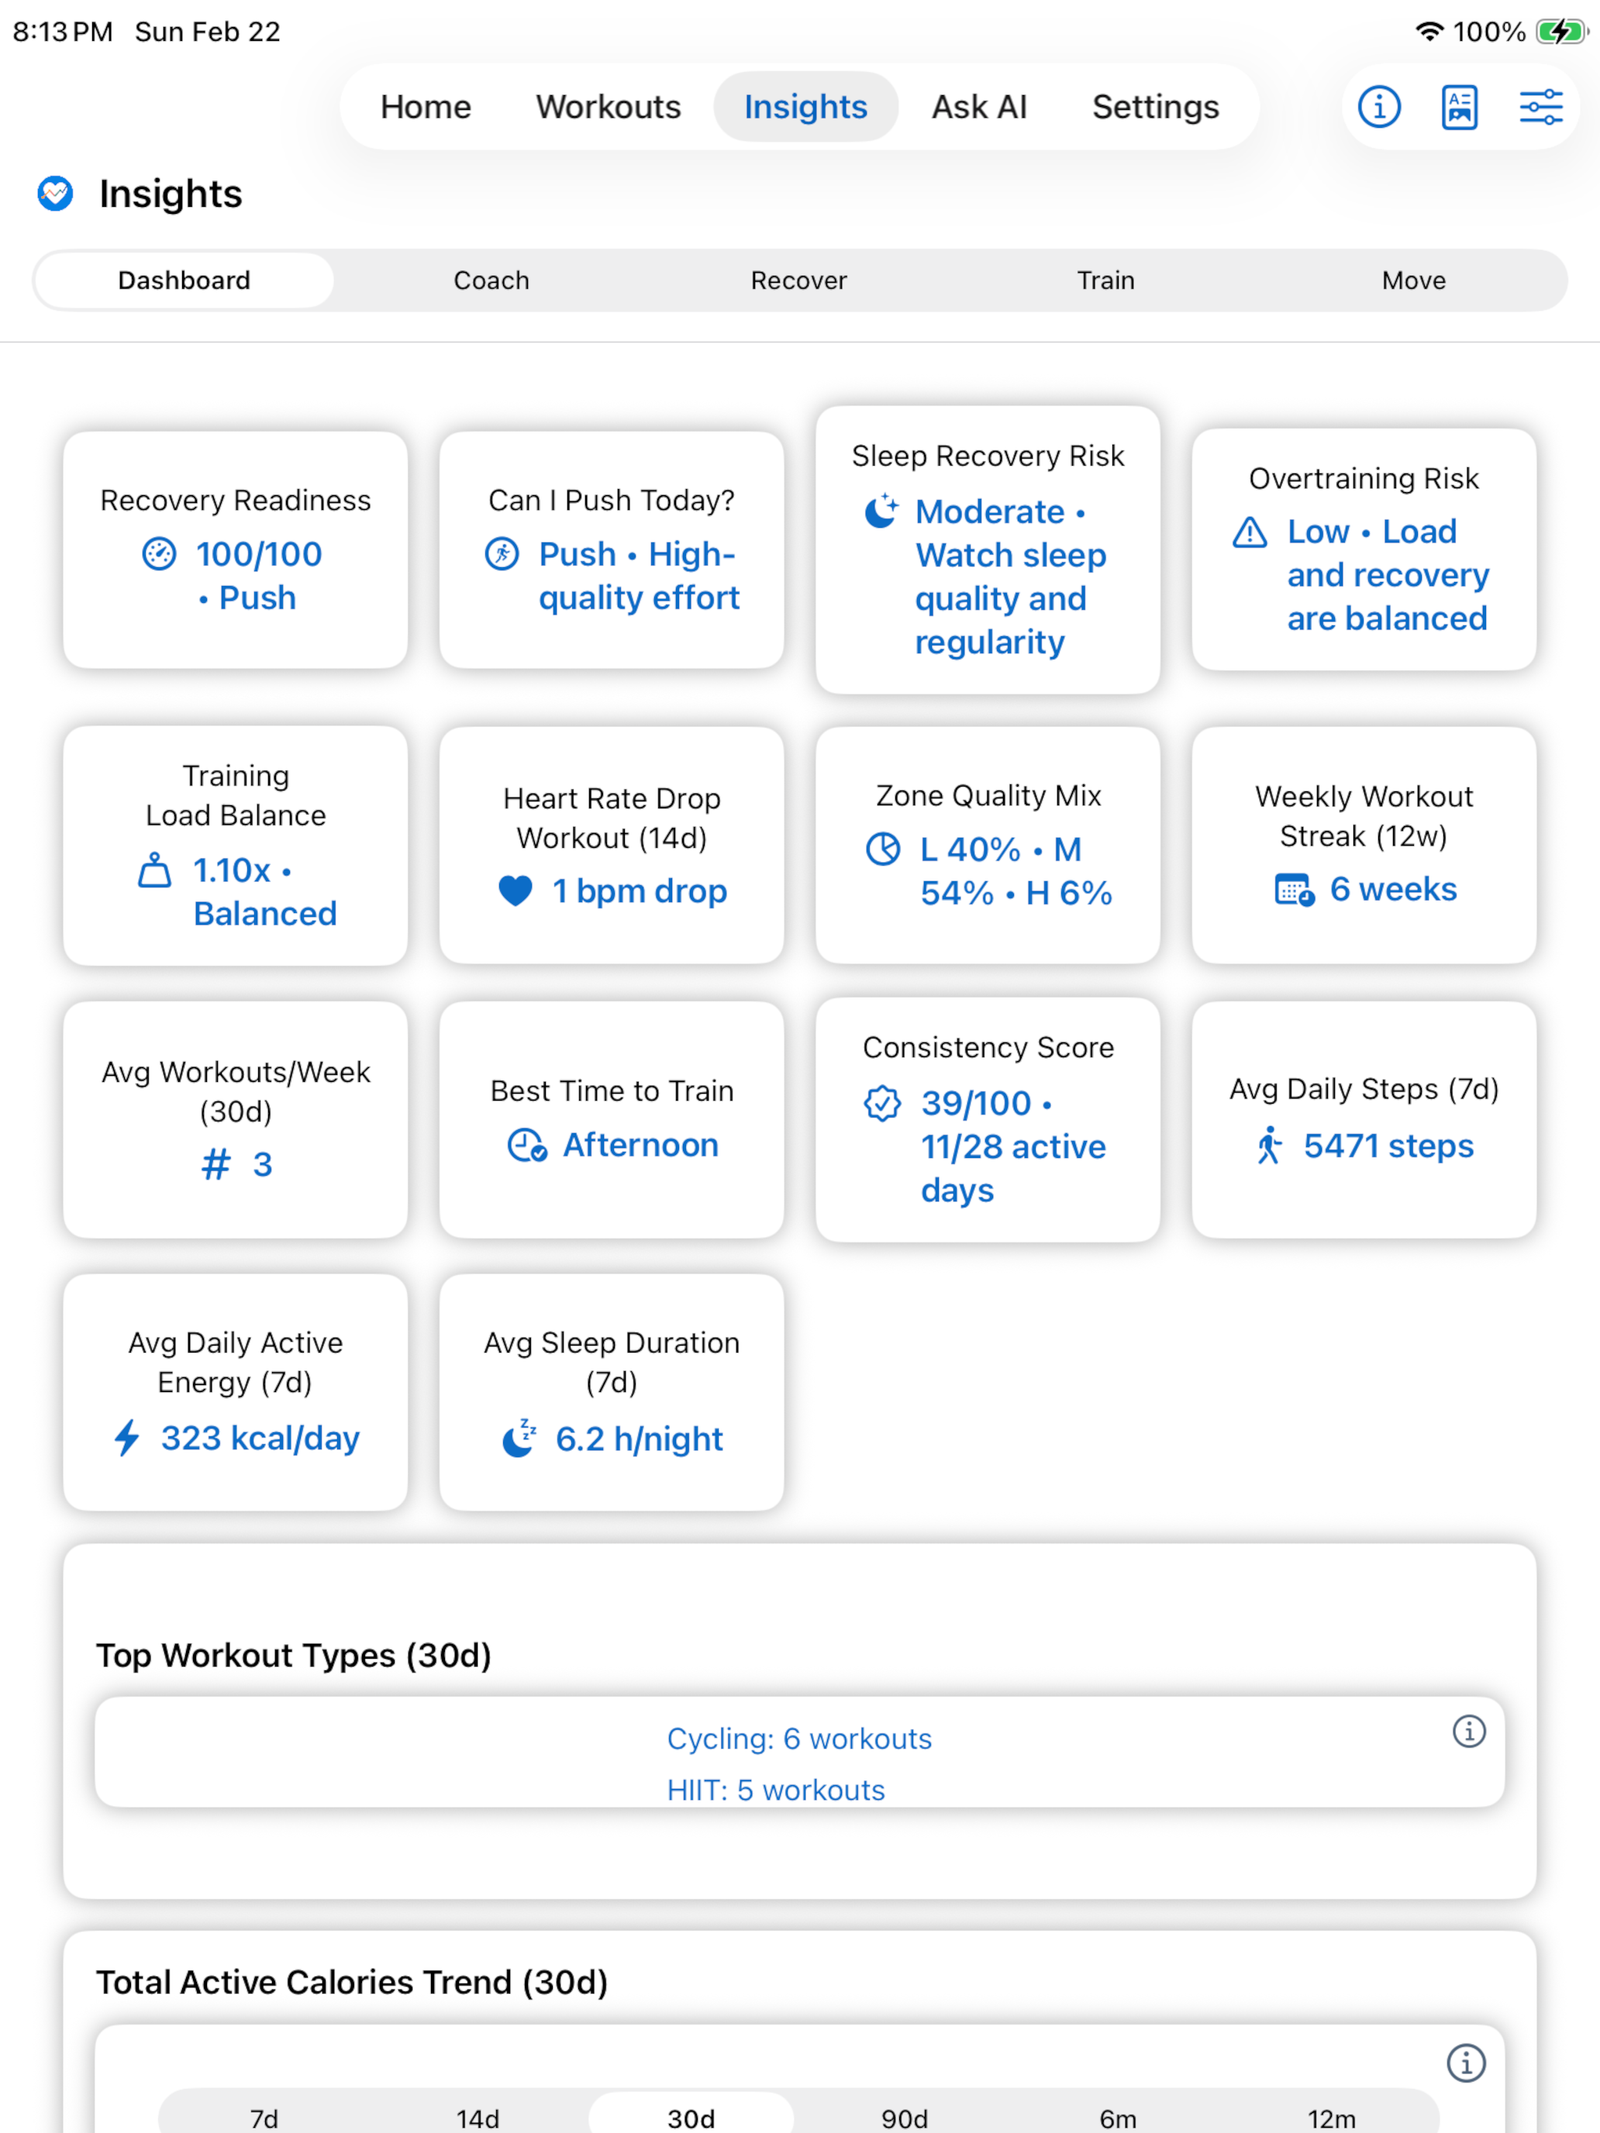The width and height of the screenshot is (1600, 2133).
Task: Tap the Insights heart logo icon
Action: 56,193
